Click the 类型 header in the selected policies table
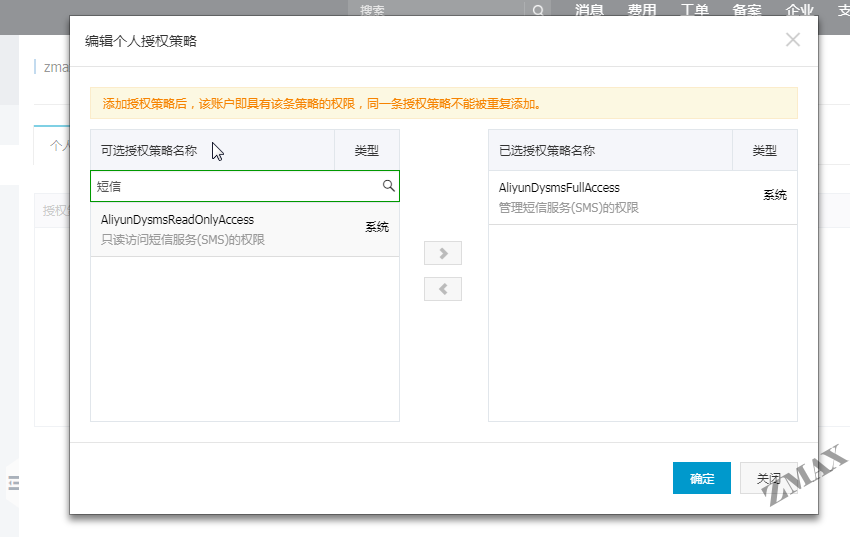850x537 pixels. coord(764,151)
